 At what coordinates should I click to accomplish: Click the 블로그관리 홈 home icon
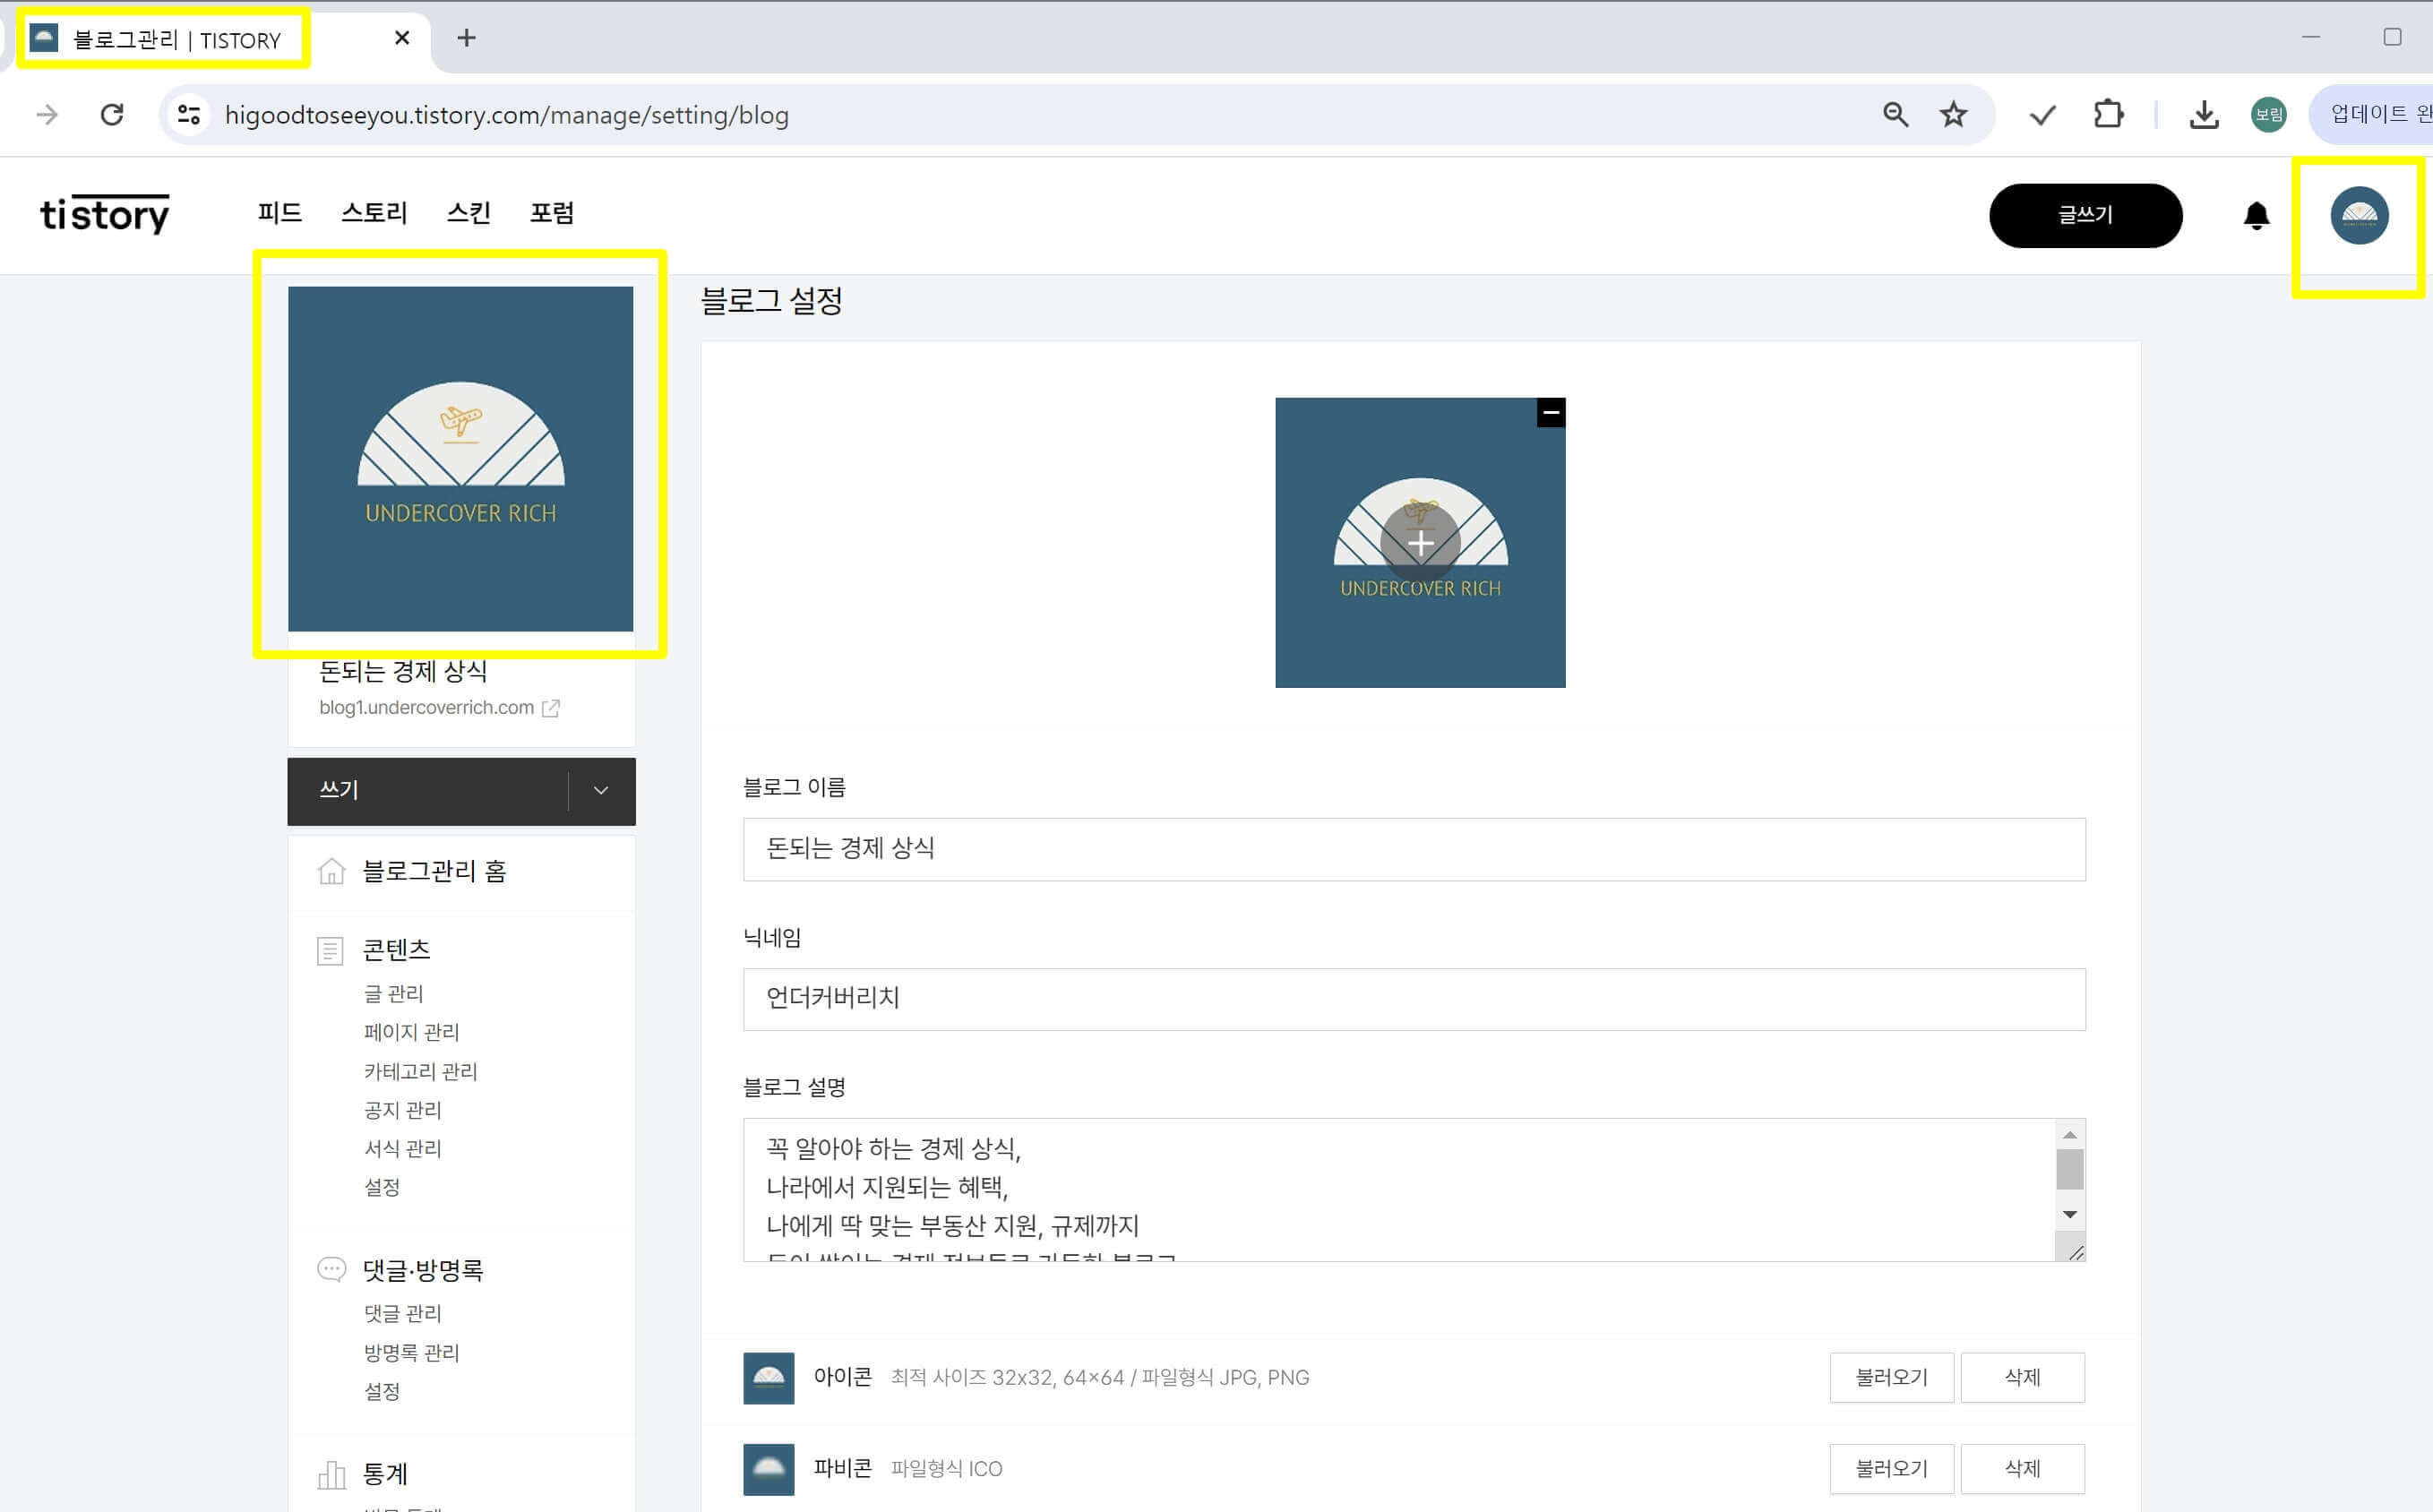coord(333,872)
